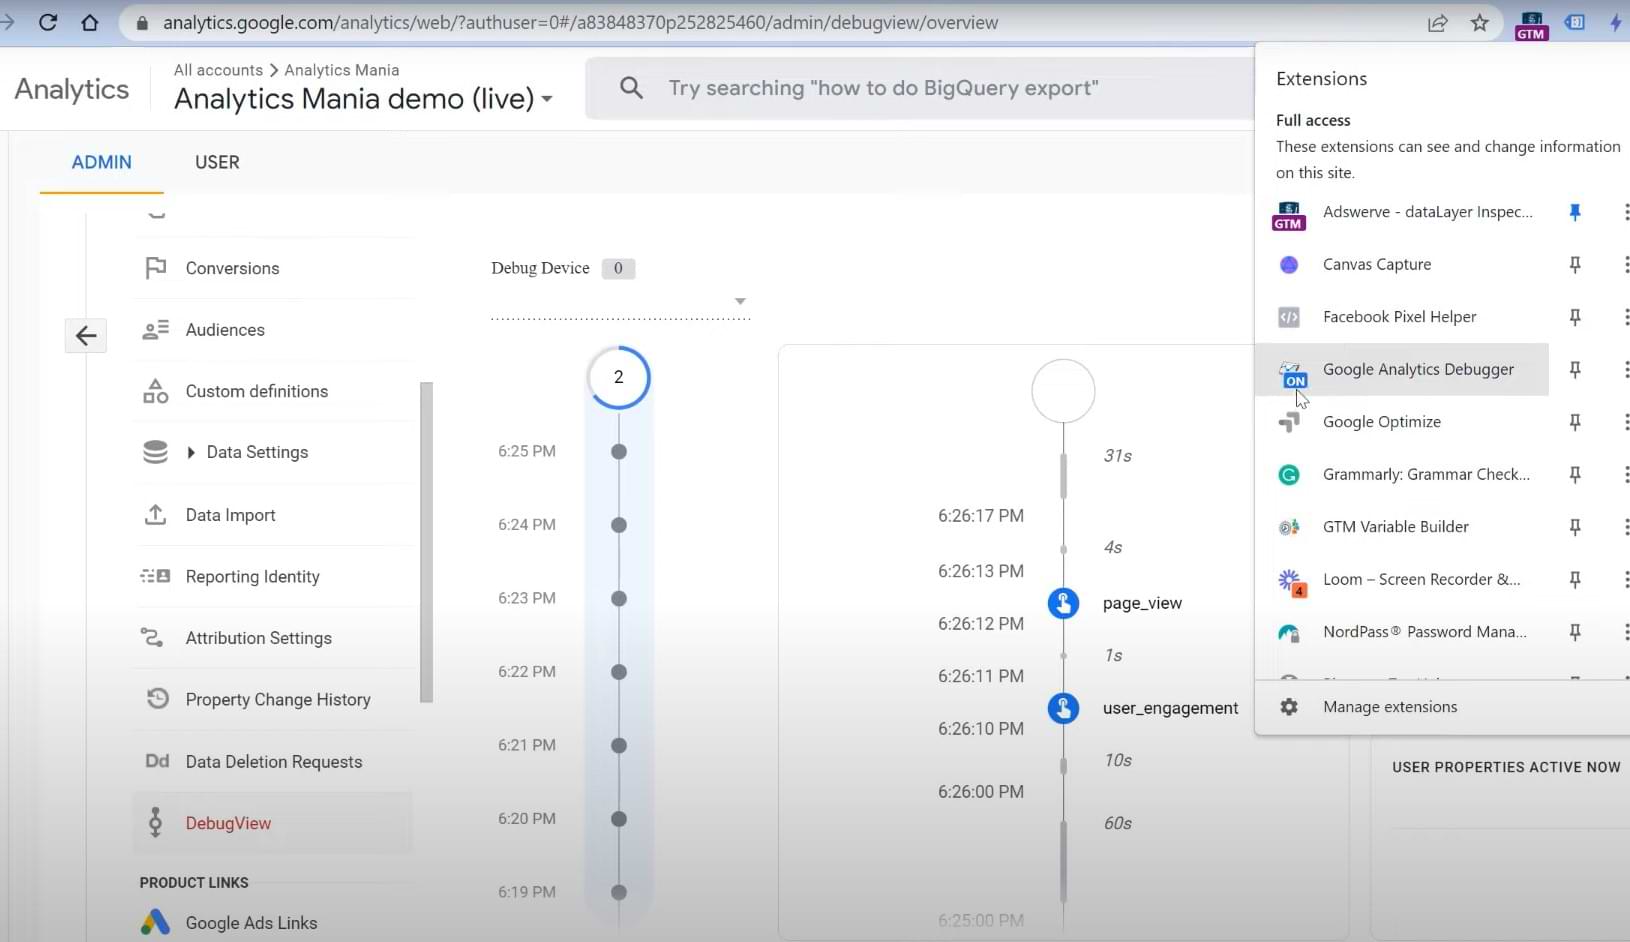Click the GTM extension icon in browser toolbar
This screenshot has height=942, width=1630.
pyautogui.click(x=1530, y=23)
